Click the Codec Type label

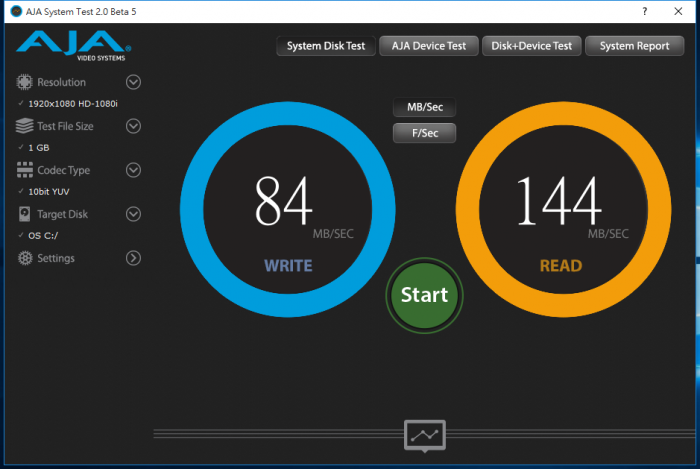point(63,170)
